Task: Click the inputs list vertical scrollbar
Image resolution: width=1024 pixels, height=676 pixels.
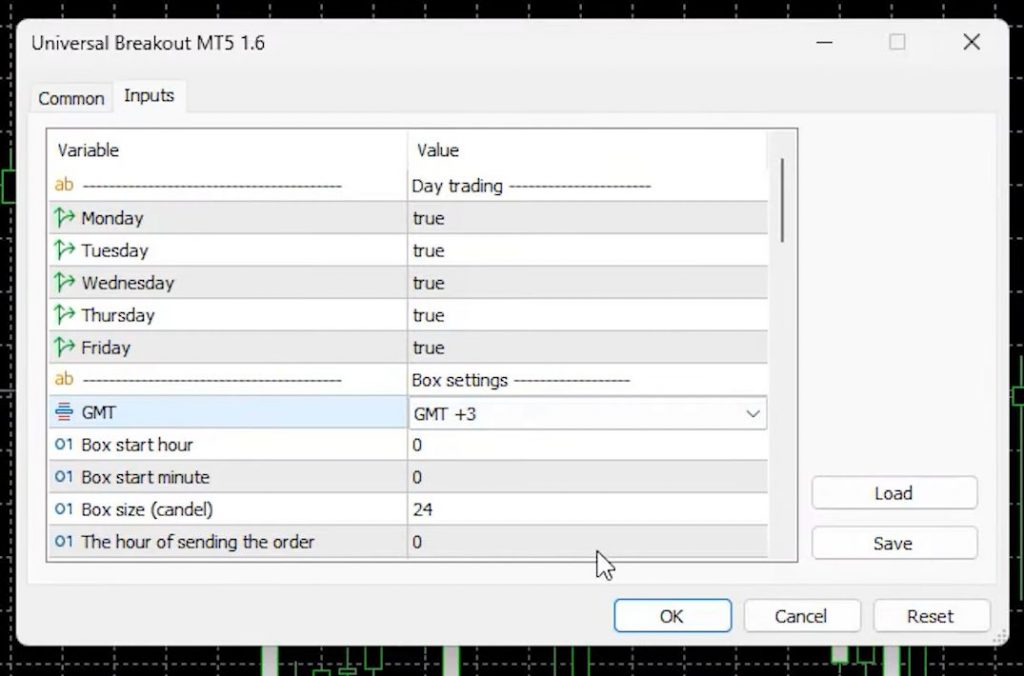Action: [x=782, y=200]
